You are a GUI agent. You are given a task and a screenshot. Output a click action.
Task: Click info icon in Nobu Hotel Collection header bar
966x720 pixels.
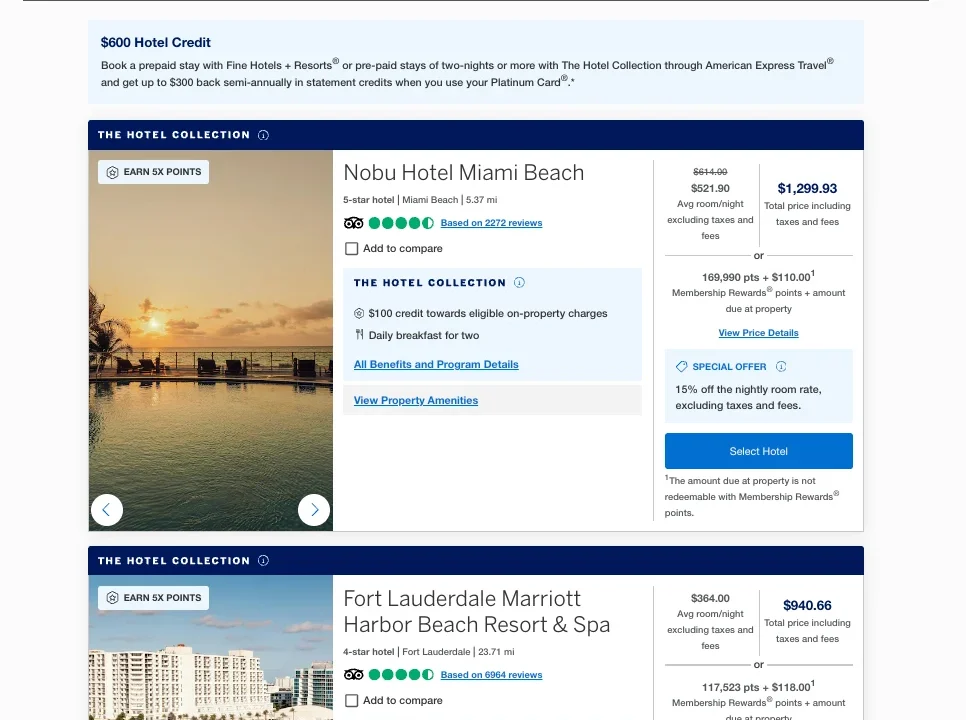click(x=263, y=135)
